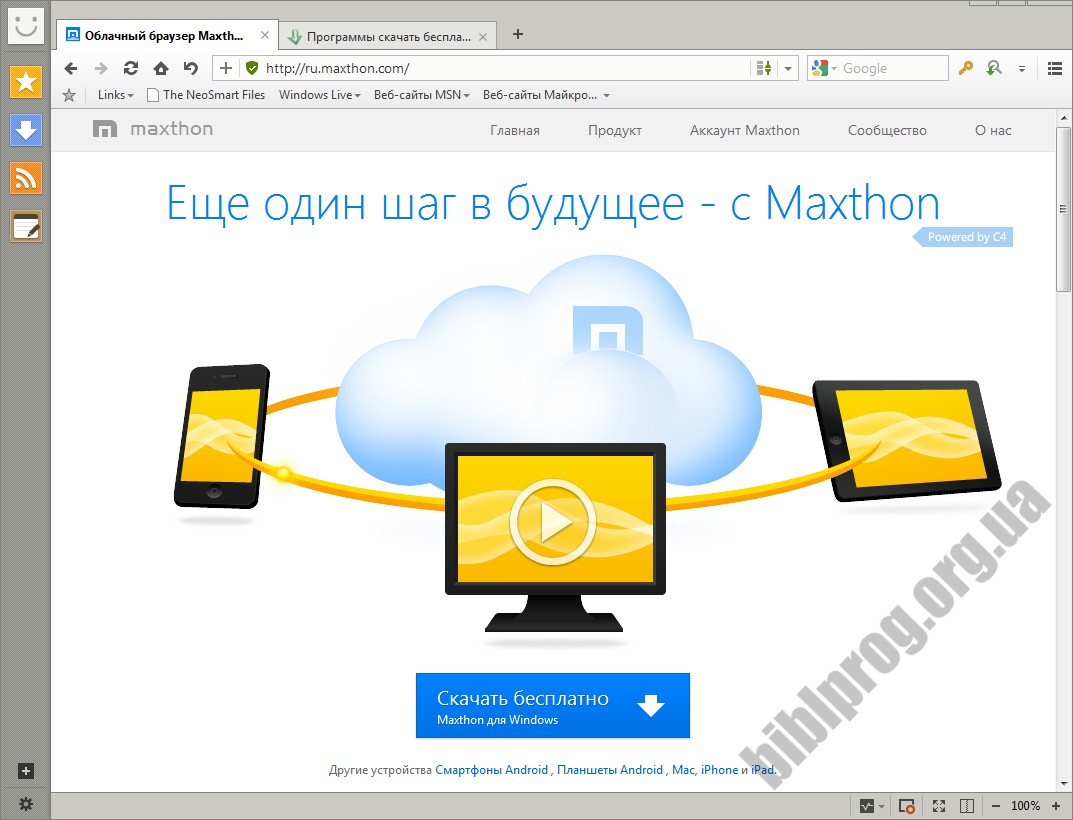Zoom out with the minus button
Viewport: 1073px width, 820px height.
click(x=996, y=806)
